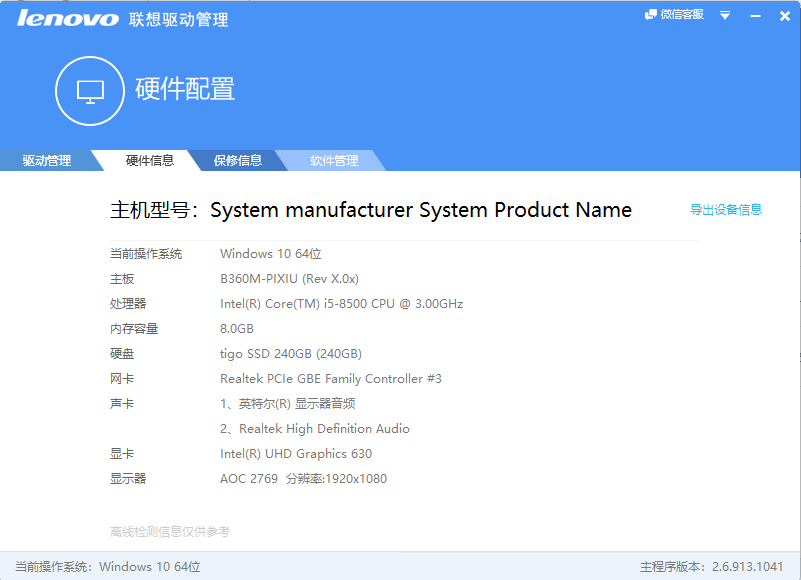Click the status bar 当前操作系统 entry
The height and width of the screenshot is (580, 801).
107,567
